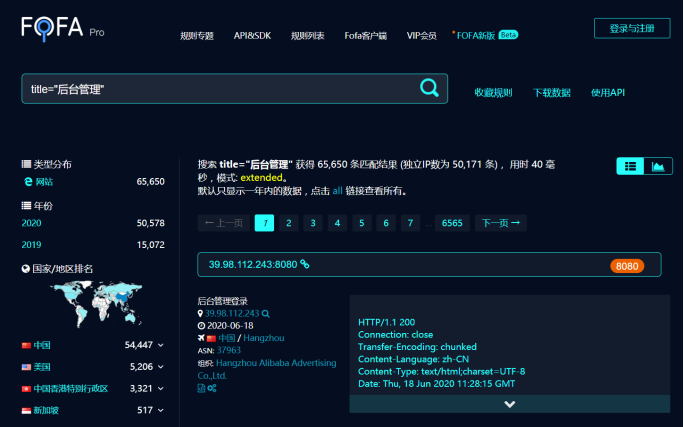
Task: Click the map pin icon before the IP
Action: 200,313
